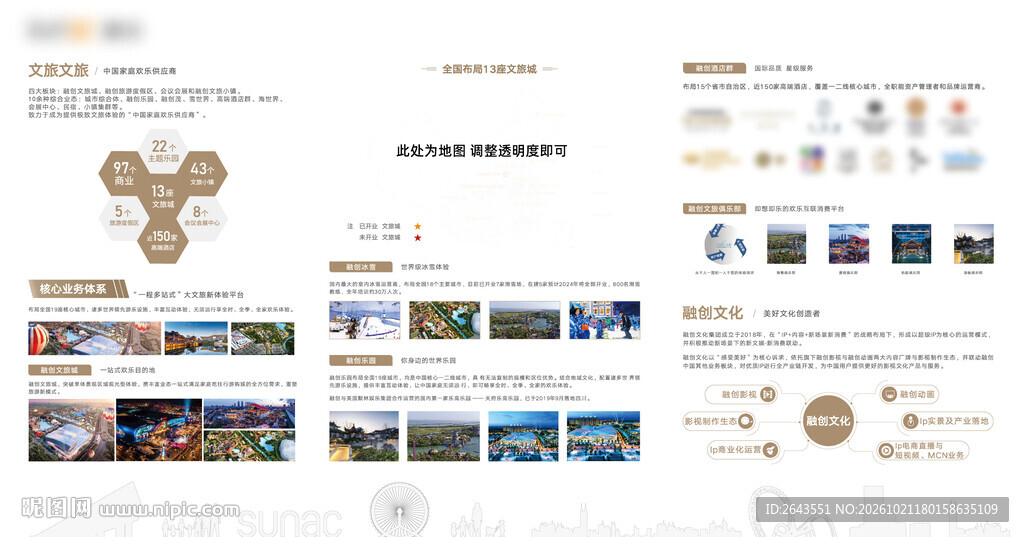This screenshot has height=537, width=1024.
Task: Click the 融创影视 film icon
Action: pyautogui.click(x=768, y=394)
